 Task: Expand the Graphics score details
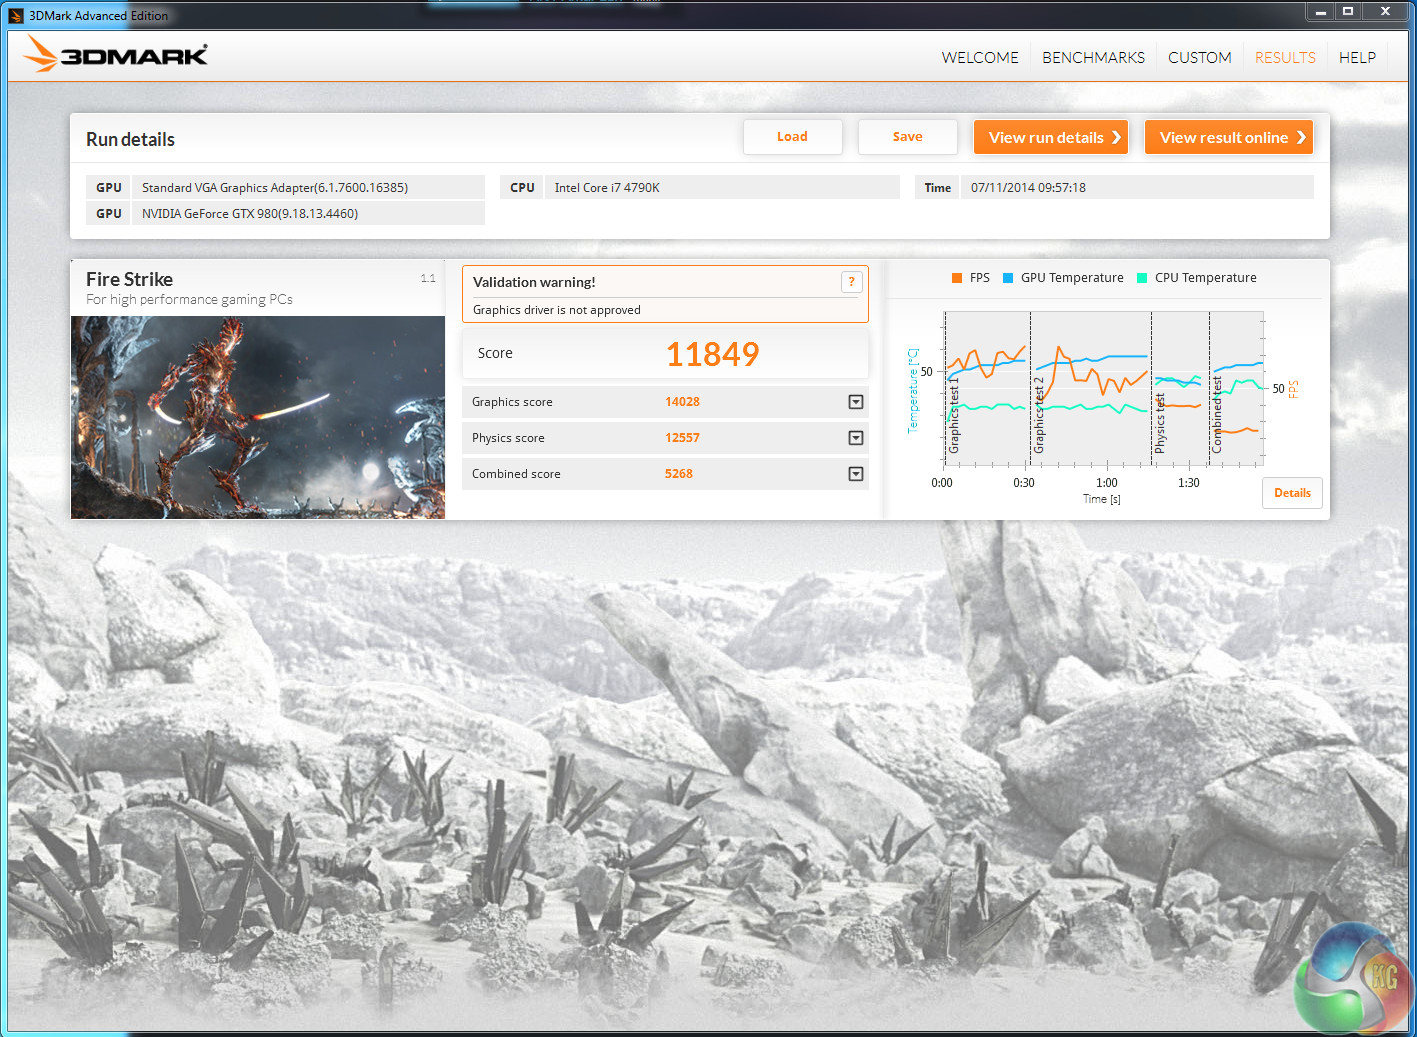(x=855, y=402)
